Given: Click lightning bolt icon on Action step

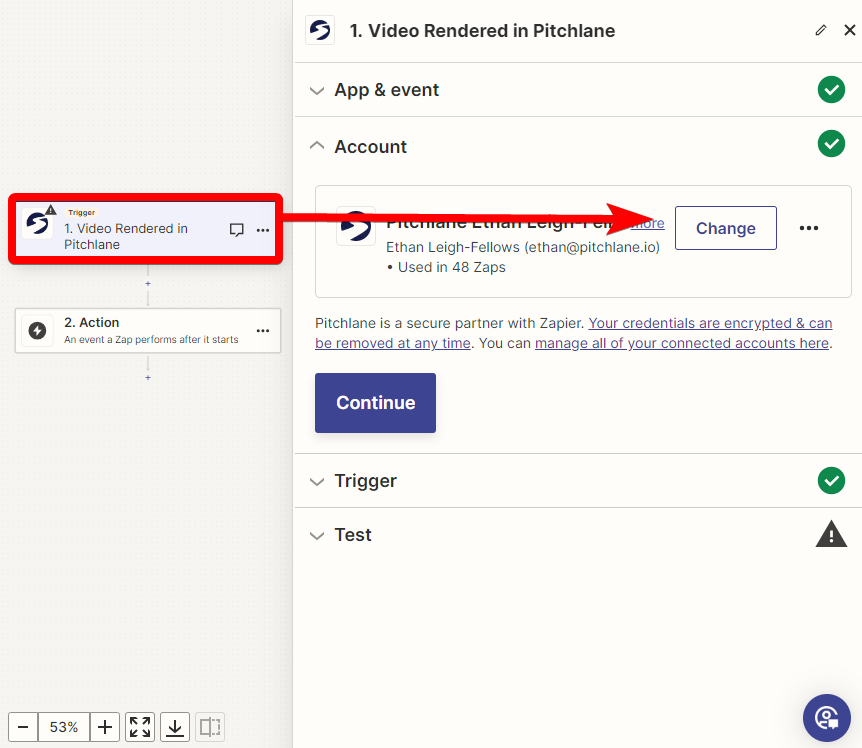Looking at the screenshot, I should [x=37, y=331].
